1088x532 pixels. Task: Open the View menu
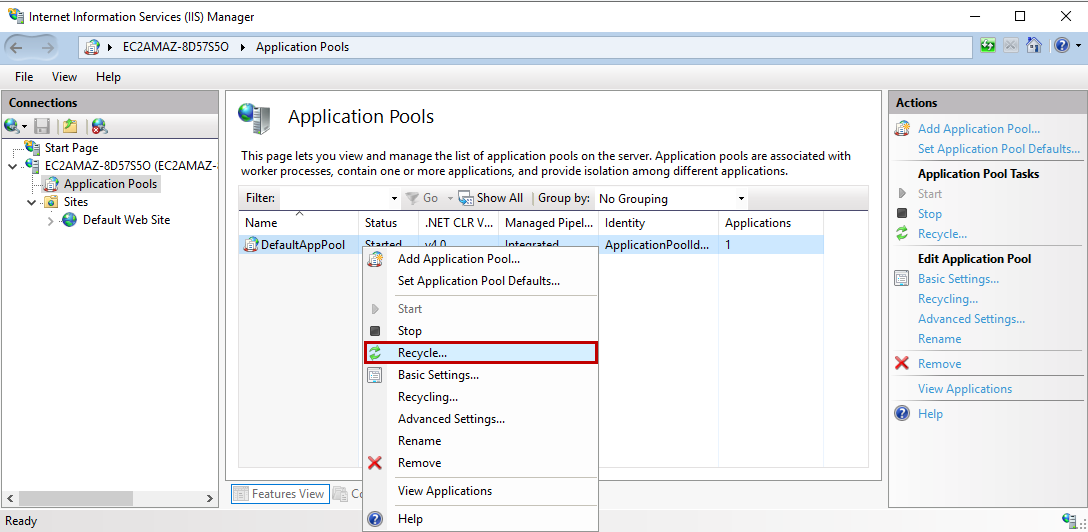pos(65,77)
